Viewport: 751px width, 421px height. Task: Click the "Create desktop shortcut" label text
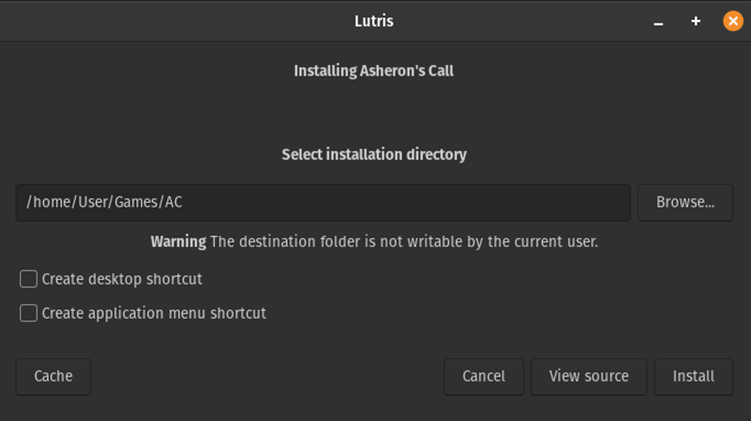coord(122,279)
